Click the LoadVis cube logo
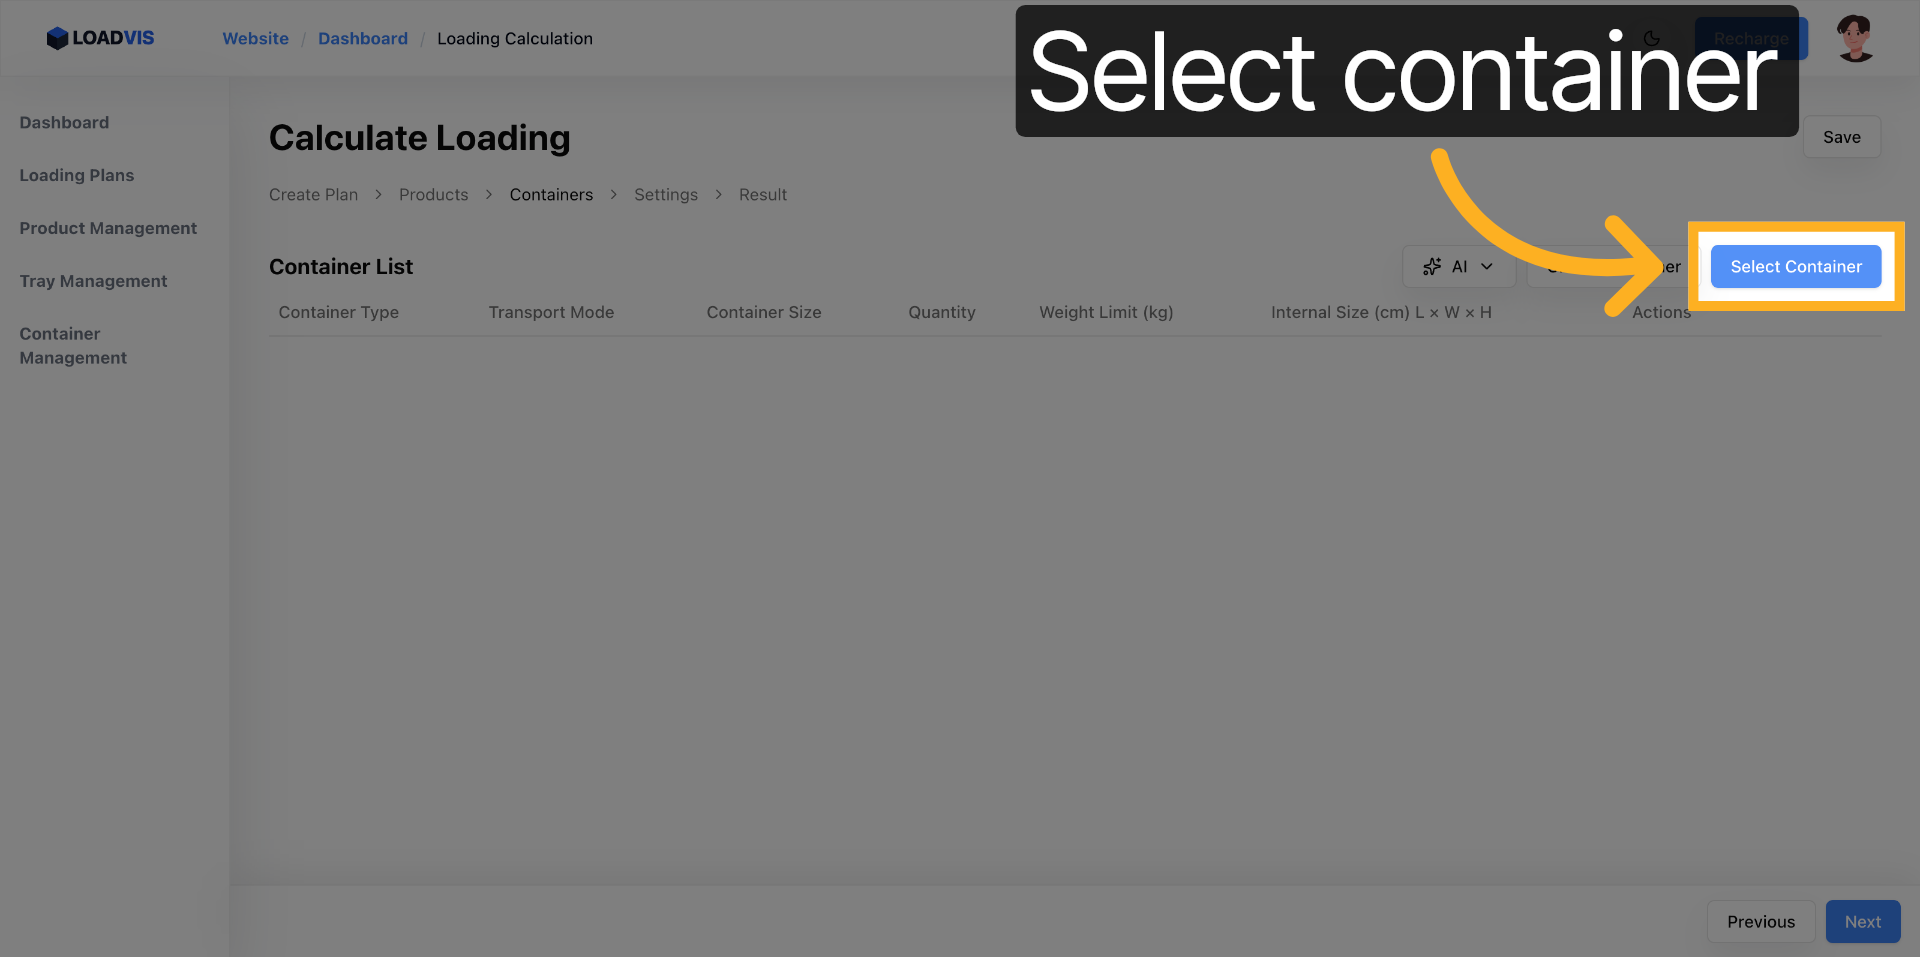Screen dimensions: 1920x957 [57, 38]
